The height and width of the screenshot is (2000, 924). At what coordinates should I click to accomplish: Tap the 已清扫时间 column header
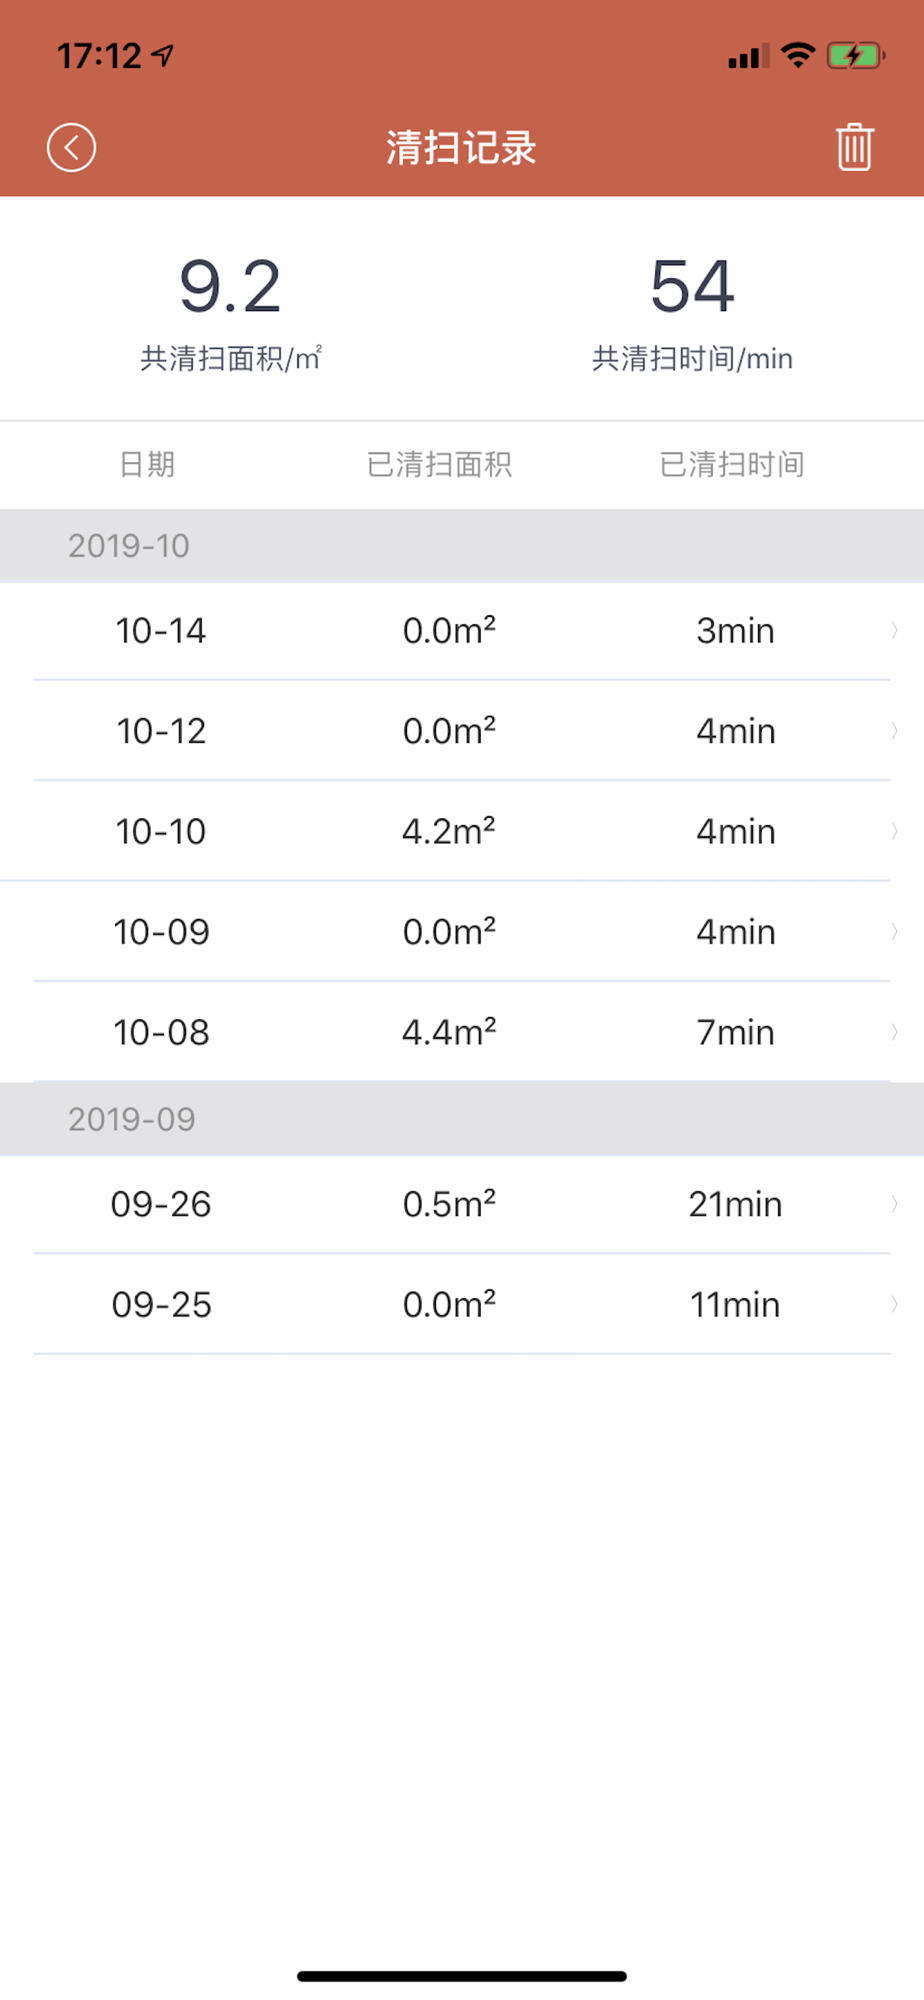click(732, 465)
